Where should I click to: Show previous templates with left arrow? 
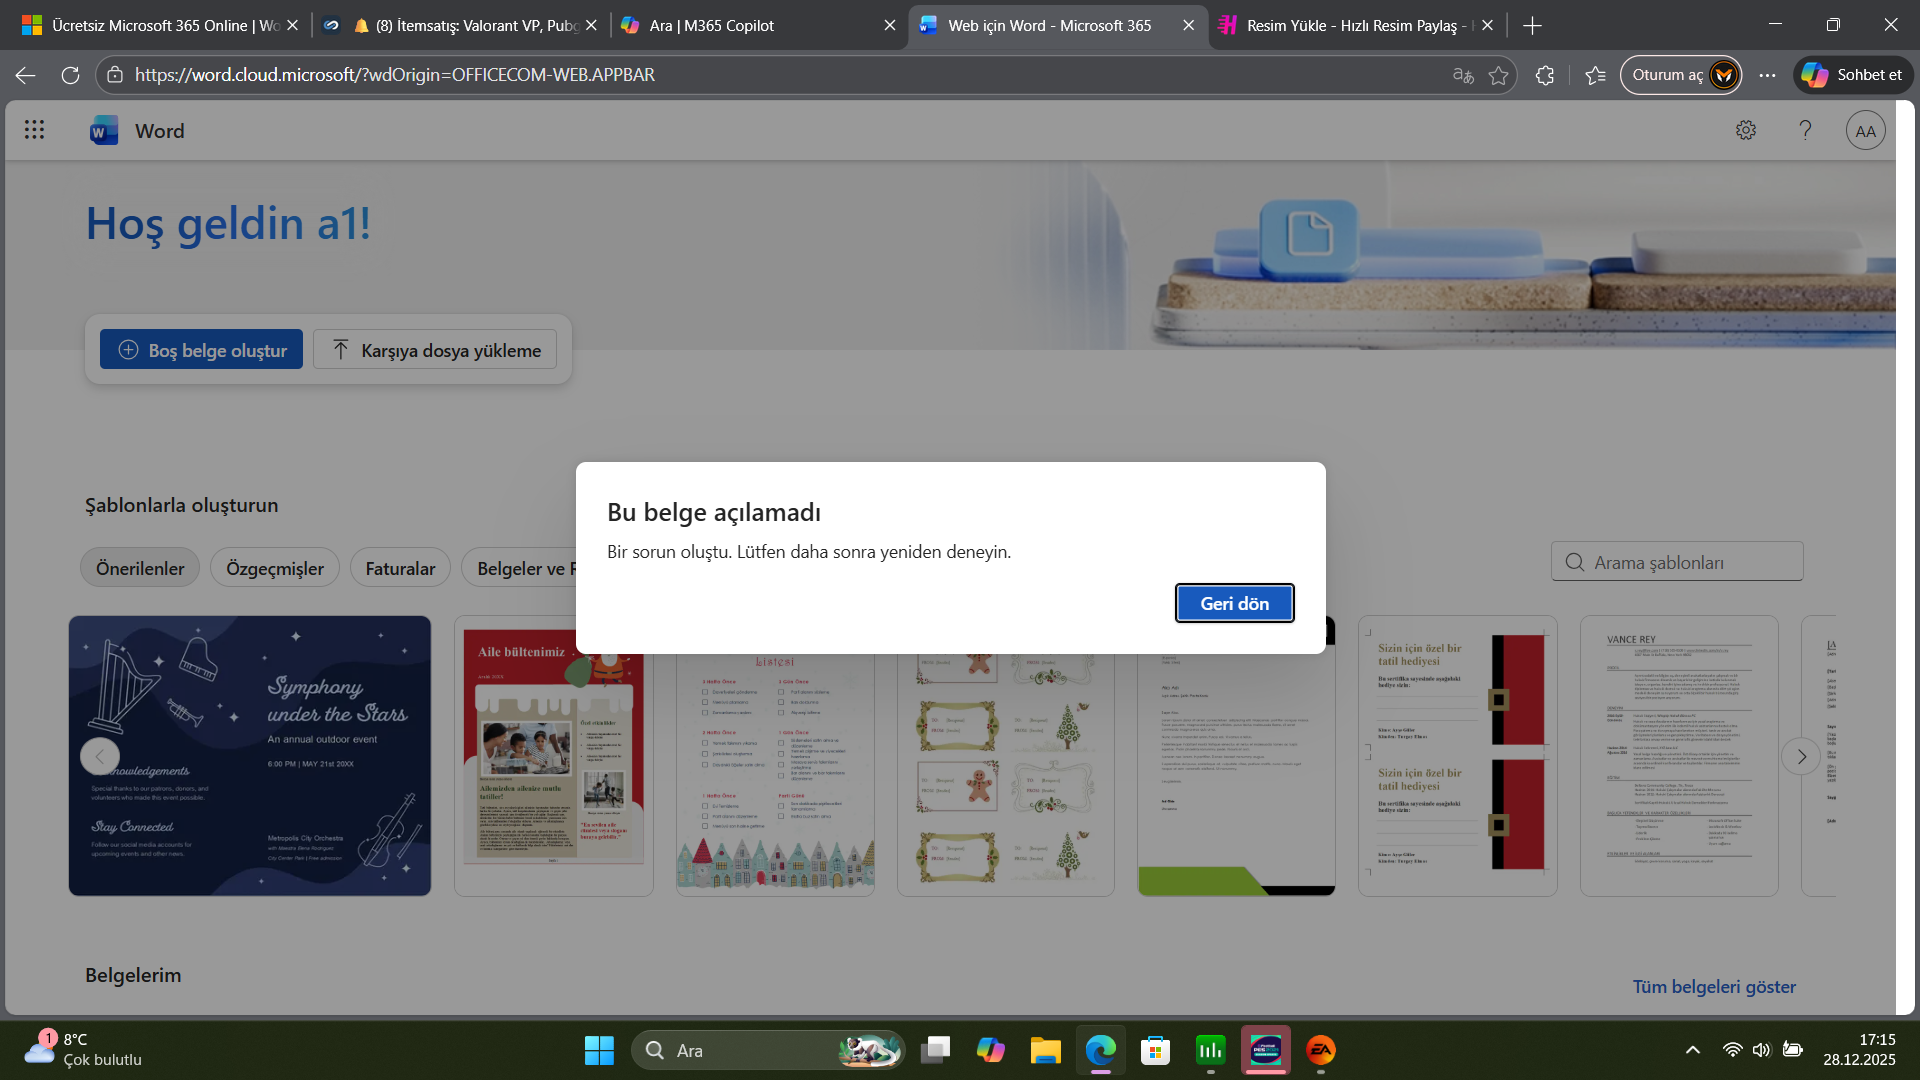pos(100,757)
